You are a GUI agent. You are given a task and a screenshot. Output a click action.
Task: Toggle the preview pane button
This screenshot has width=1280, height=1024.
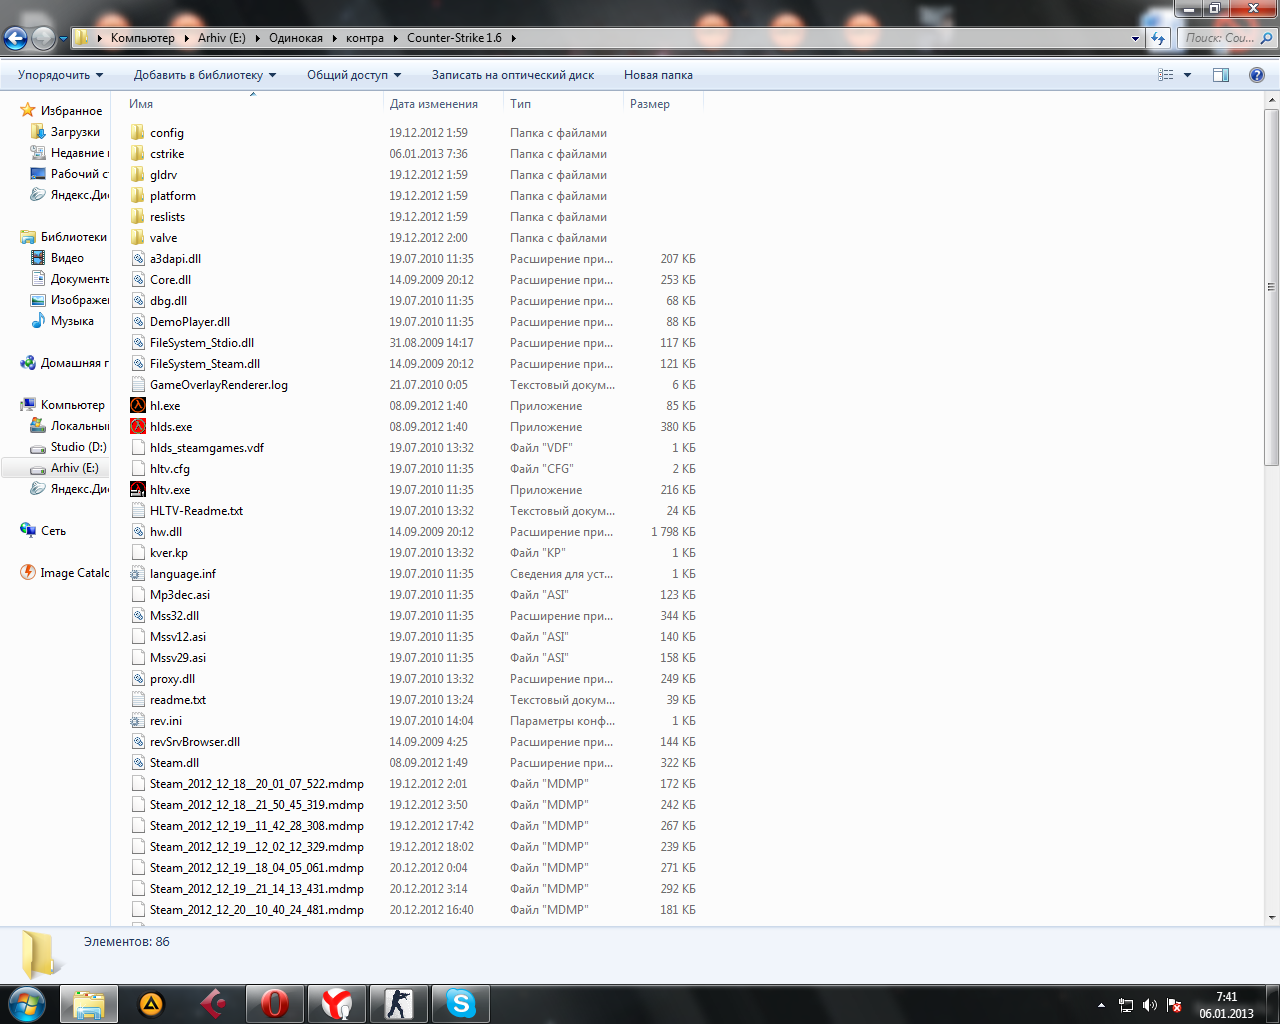1221,75
